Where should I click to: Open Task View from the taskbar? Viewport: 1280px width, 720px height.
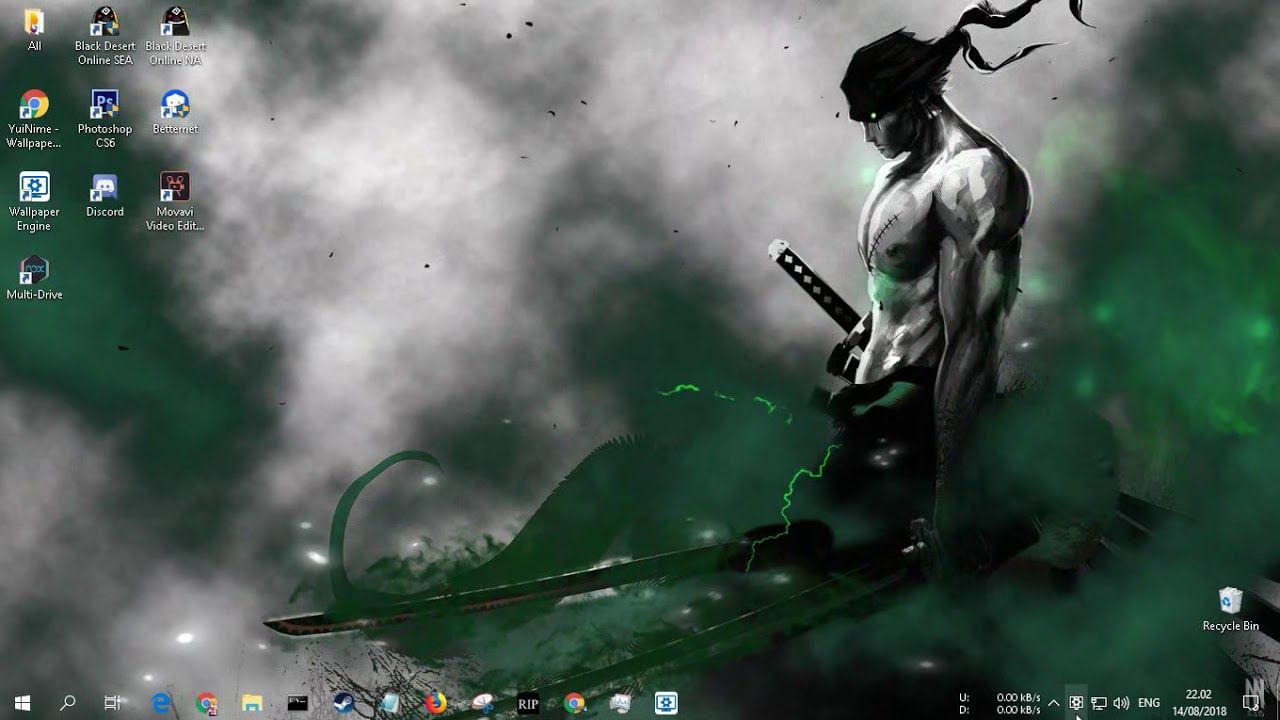(x=113, y=703)
